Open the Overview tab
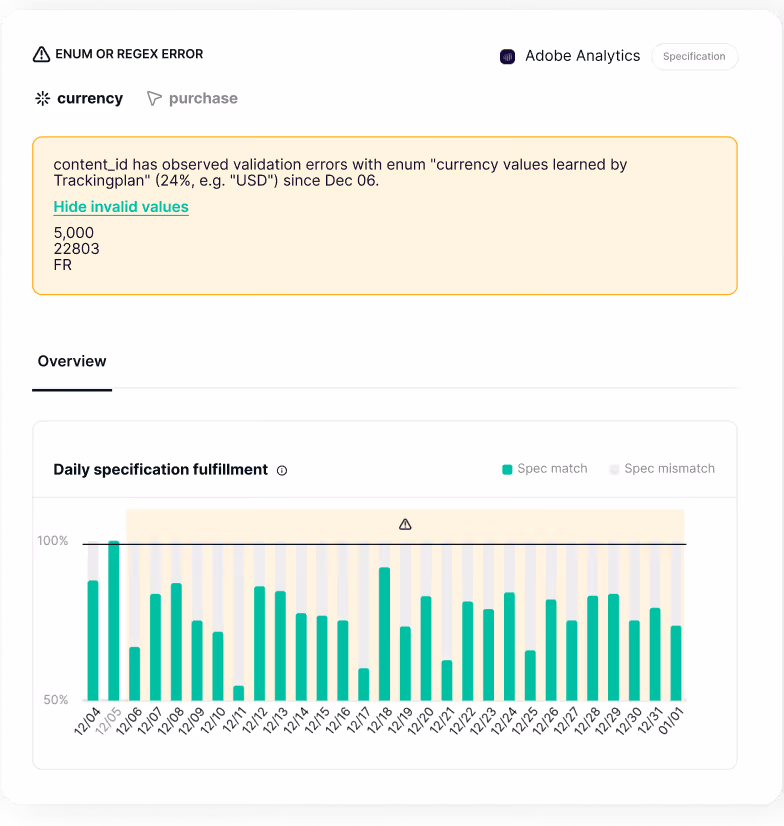The height and width of the screenshot is (826, 784). tap(72, 361)
